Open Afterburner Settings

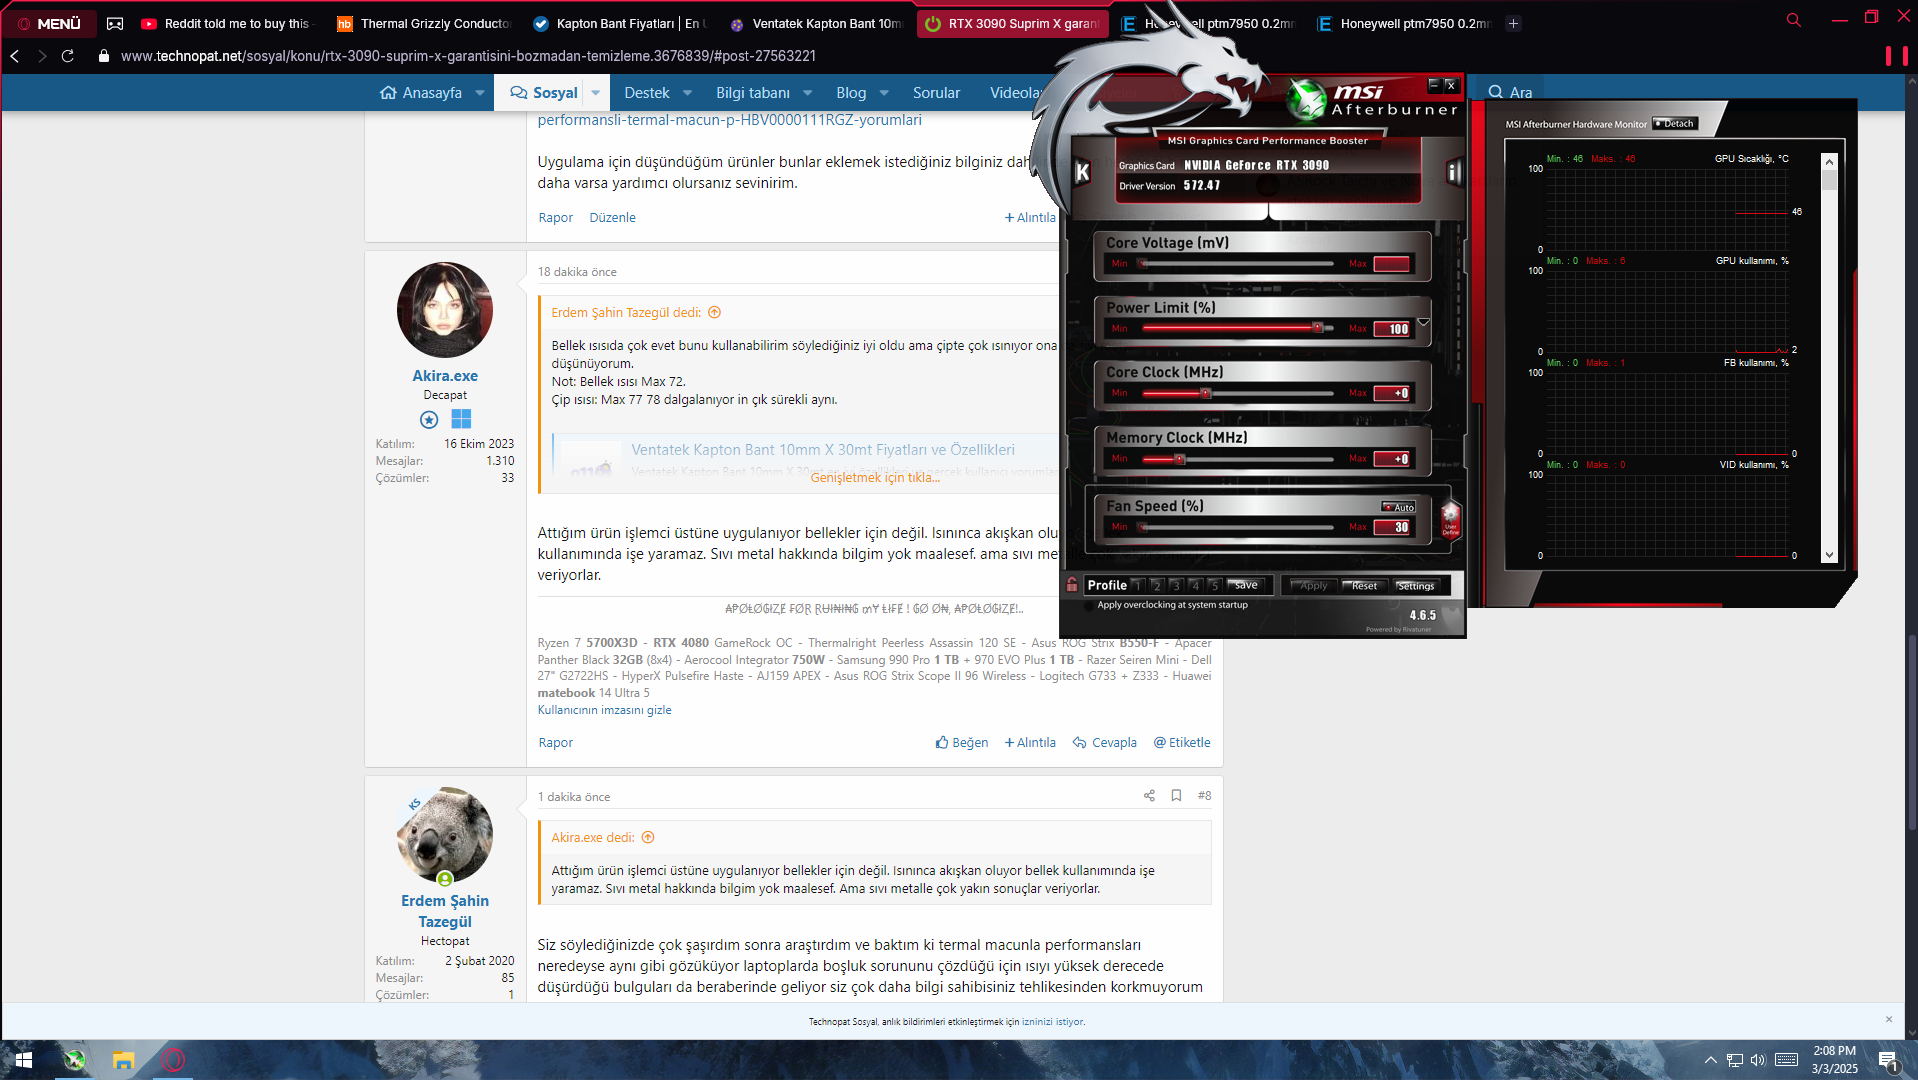point(1415,586)
